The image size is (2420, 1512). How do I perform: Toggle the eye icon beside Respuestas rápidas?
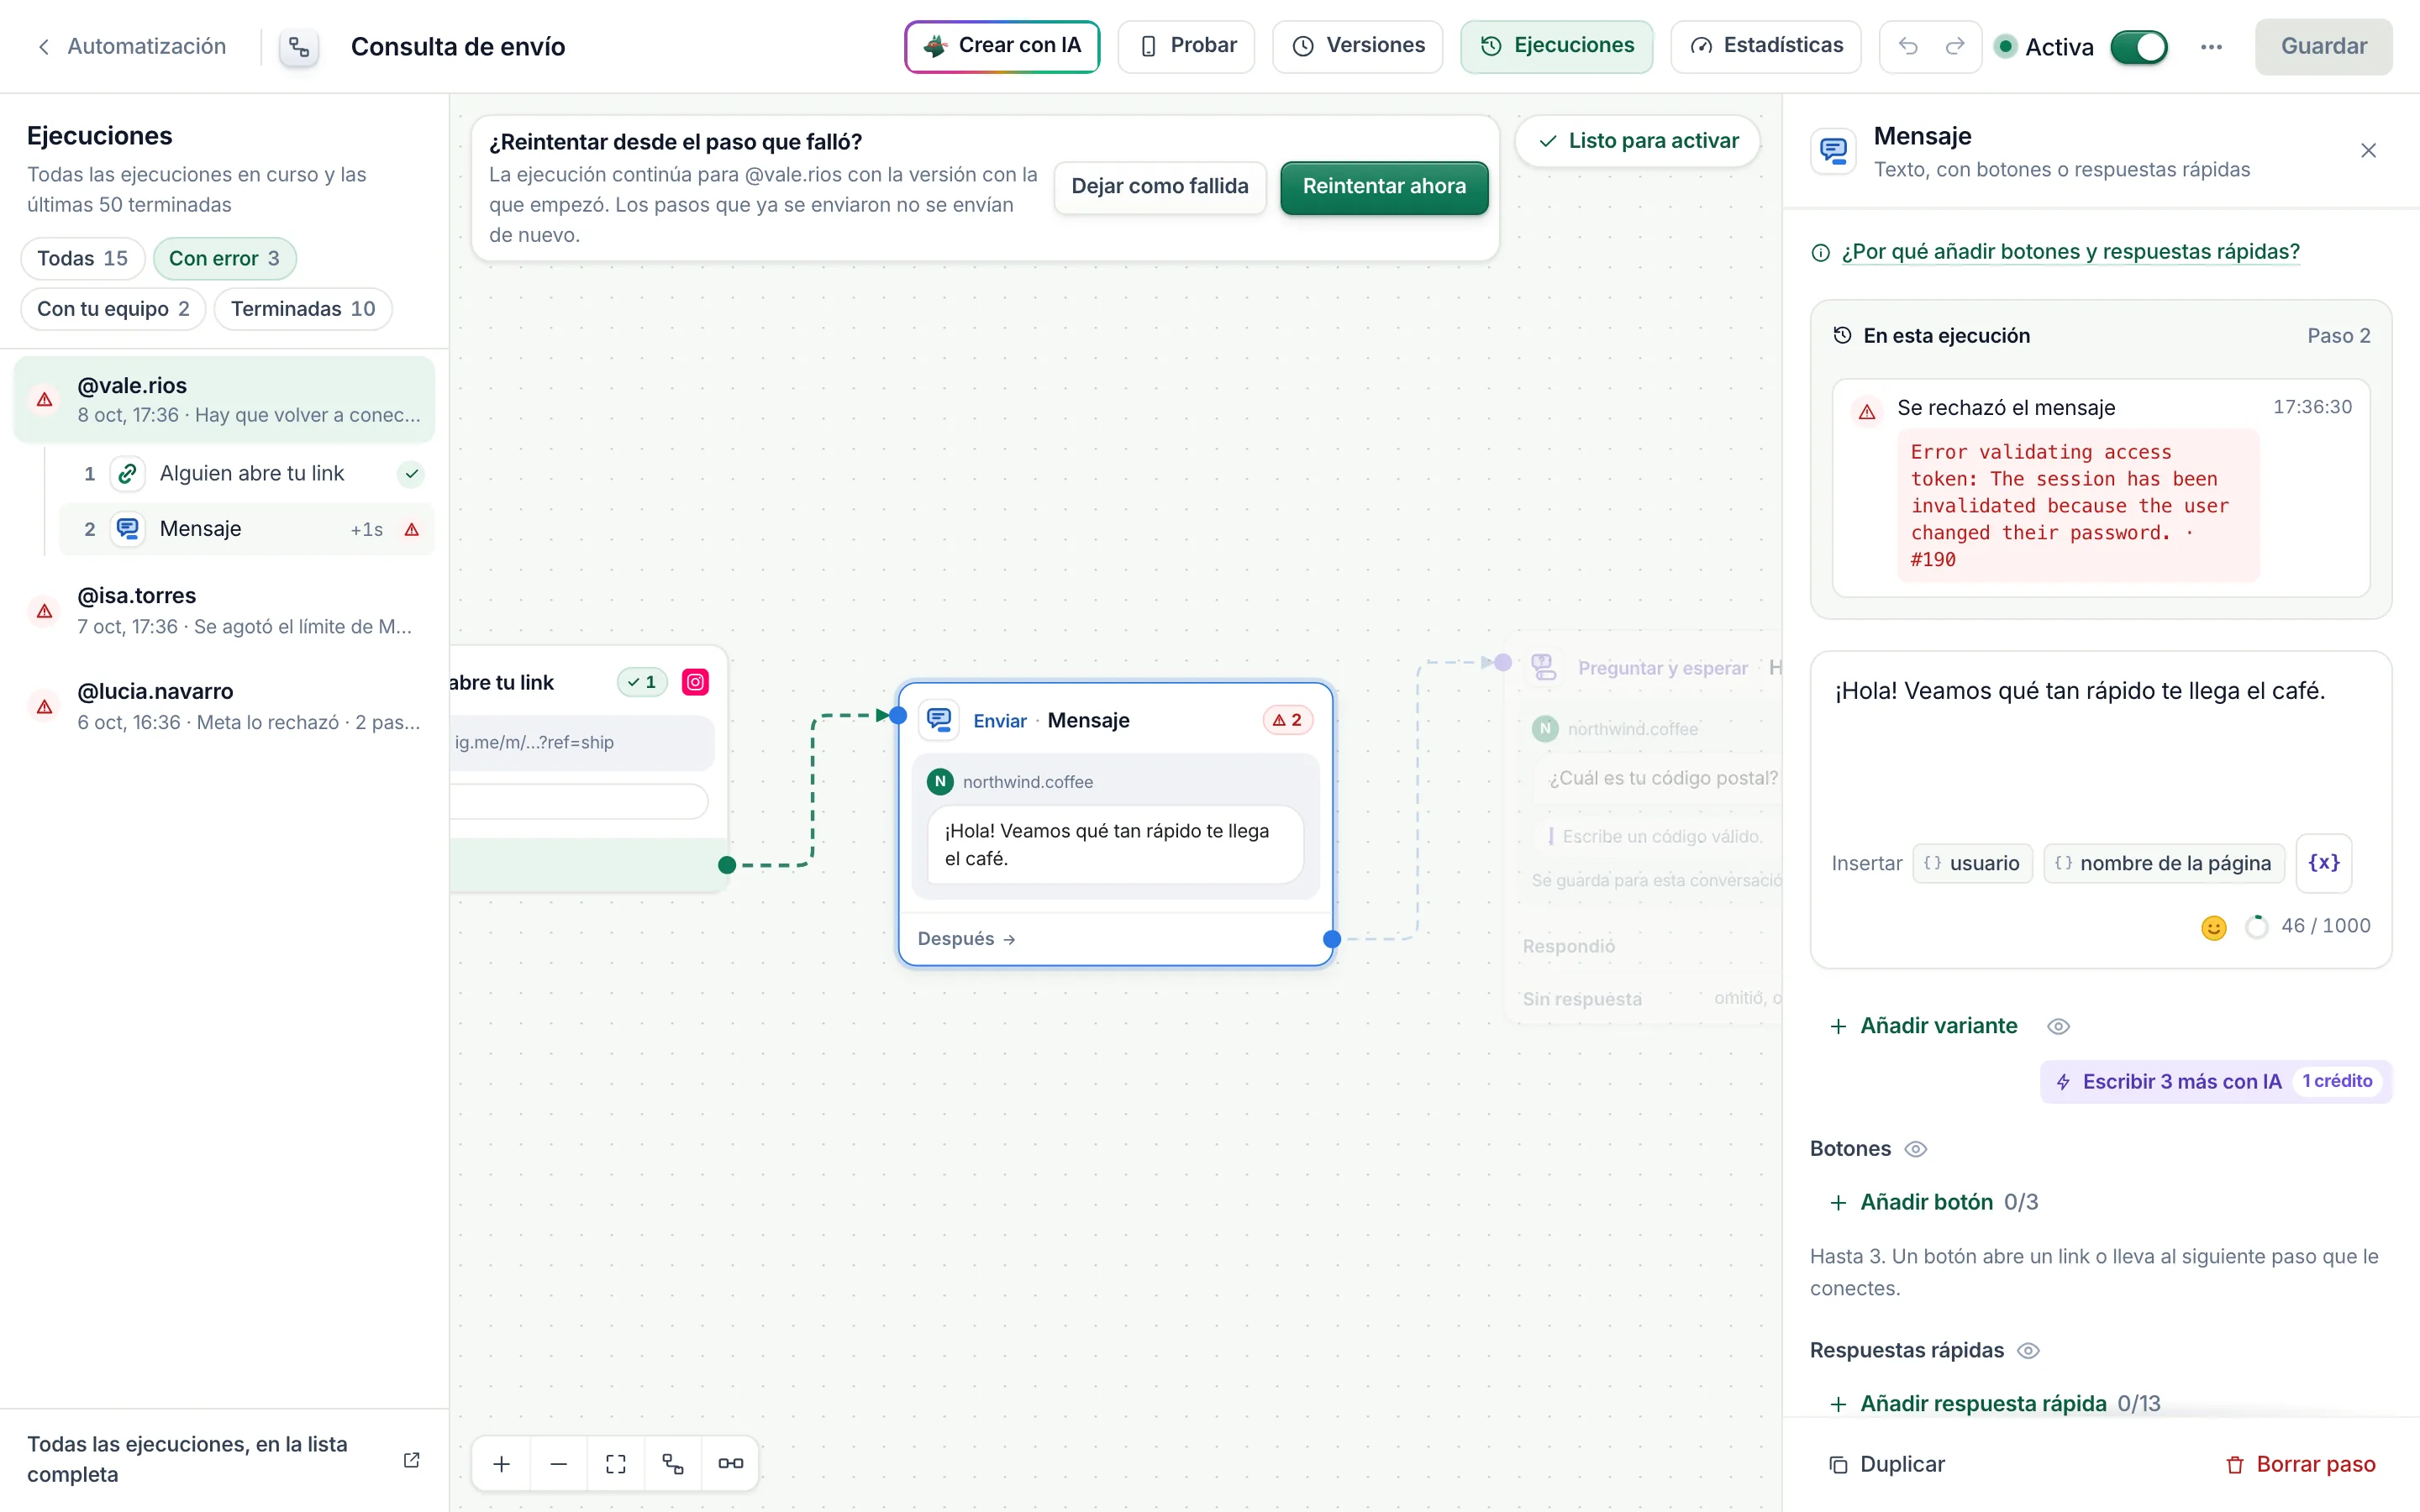coord(2028,1351)
